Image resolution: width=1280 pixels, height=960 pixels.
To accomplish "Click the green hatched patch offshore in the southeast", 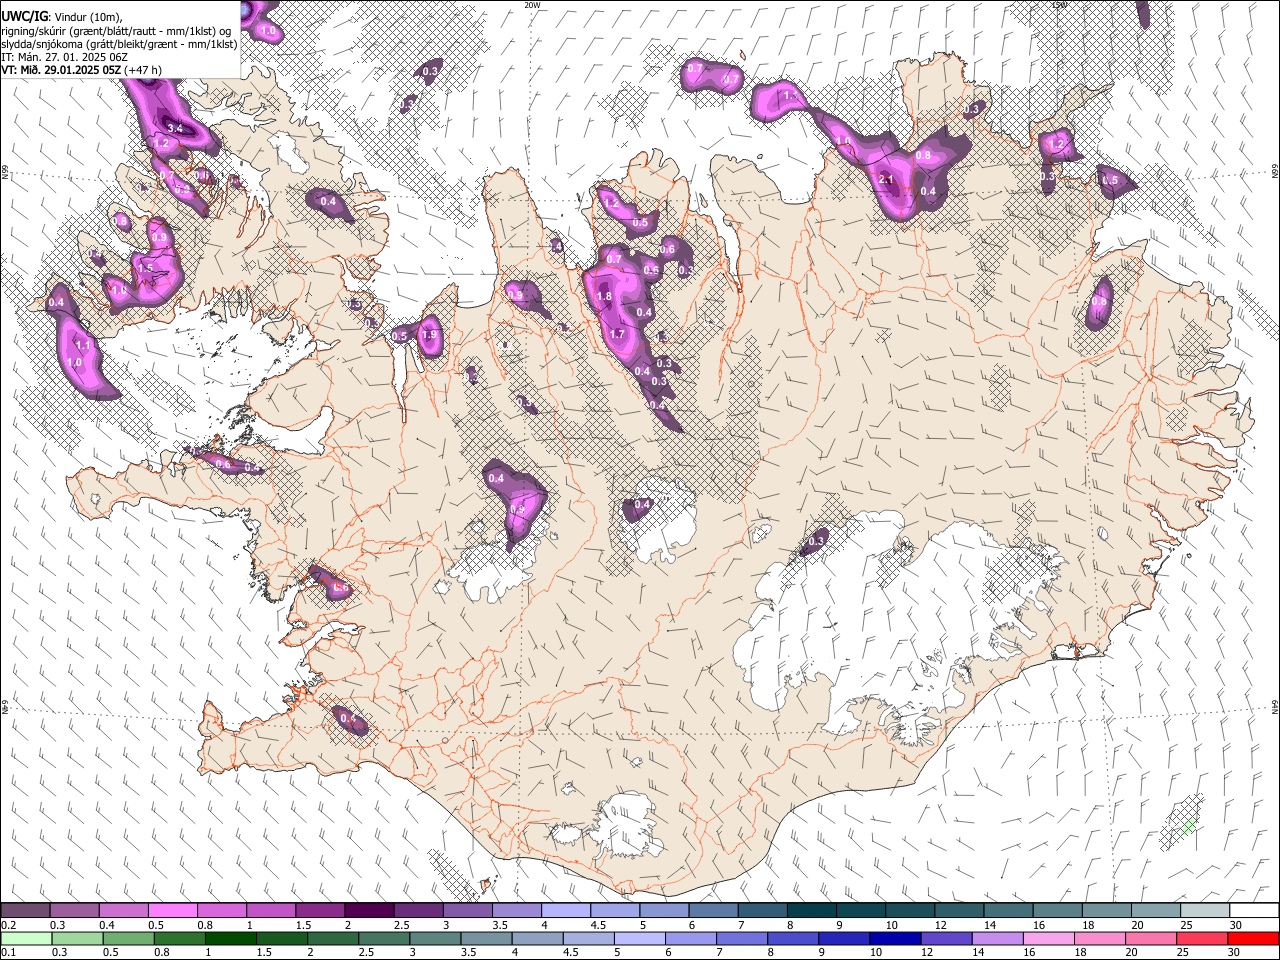I will pos(1188,826).
